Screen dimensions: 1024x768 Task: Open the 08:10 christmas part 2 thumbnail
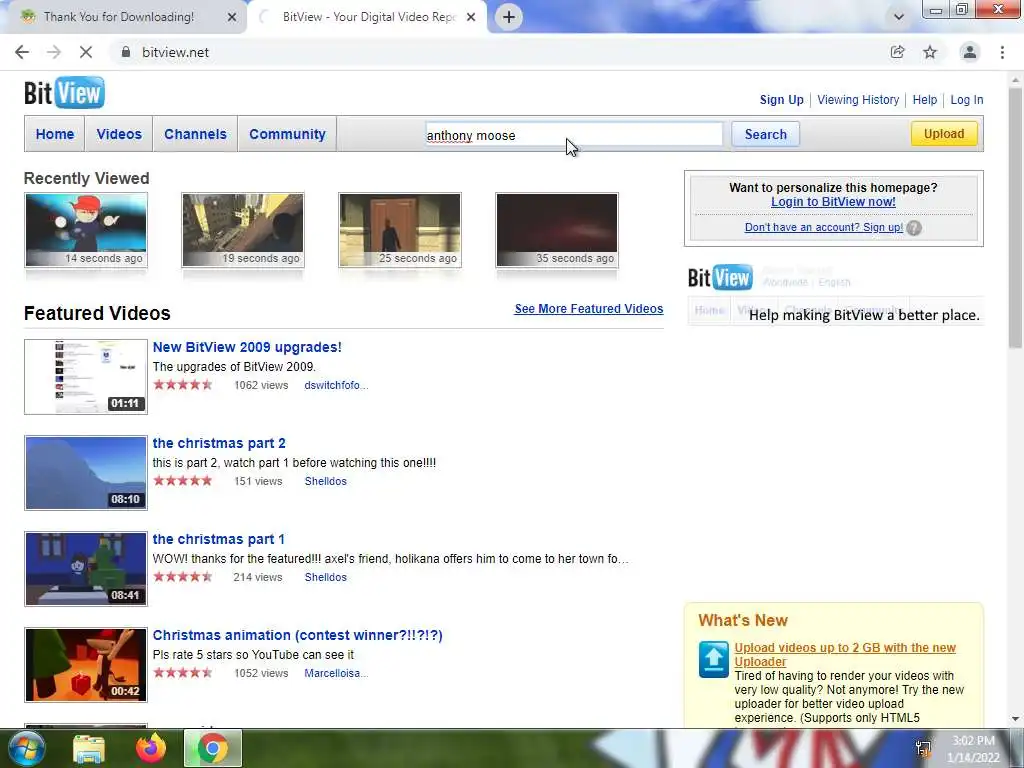point(86,473)
